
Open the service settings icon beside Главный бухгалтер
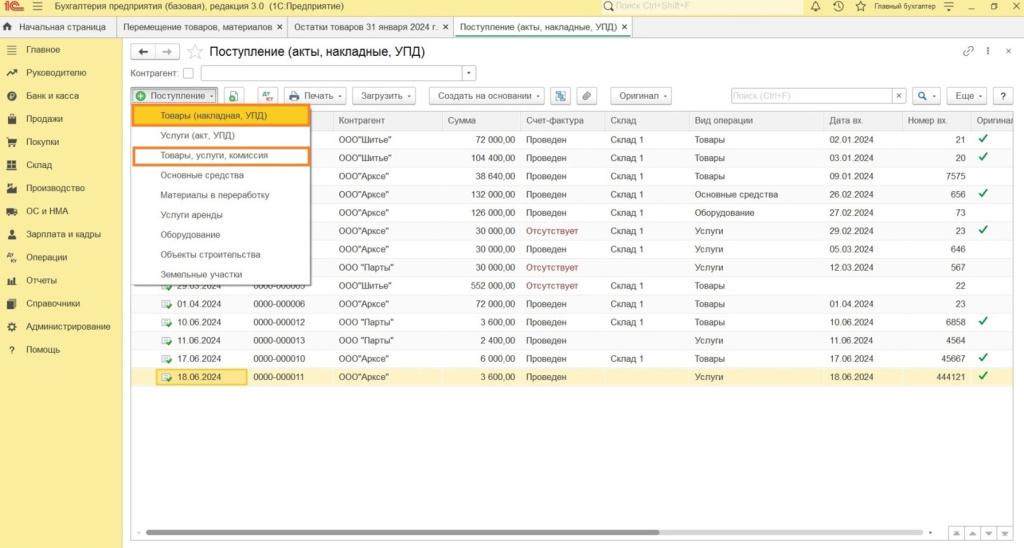[x=949, y=7]
